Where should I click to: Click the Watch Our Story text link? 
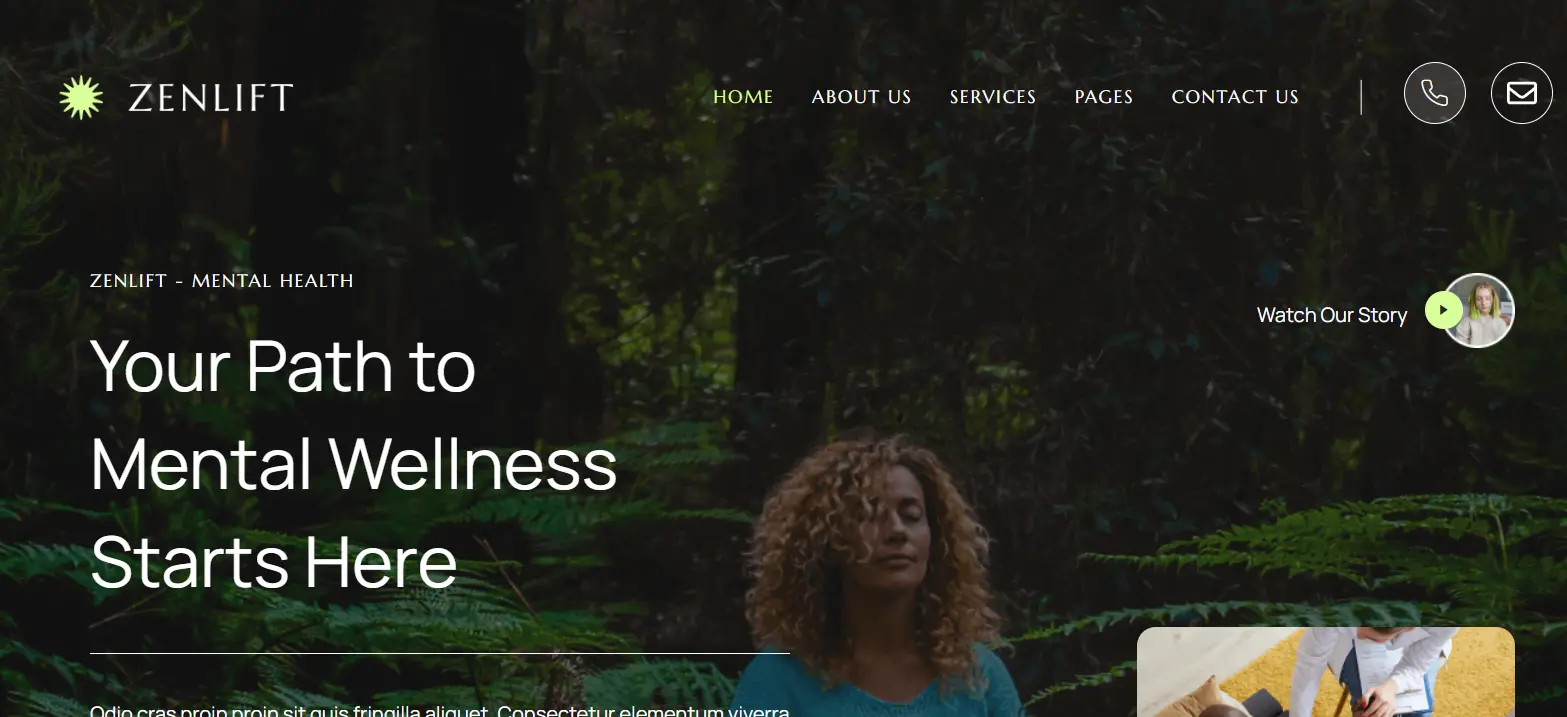(1332, 315)
